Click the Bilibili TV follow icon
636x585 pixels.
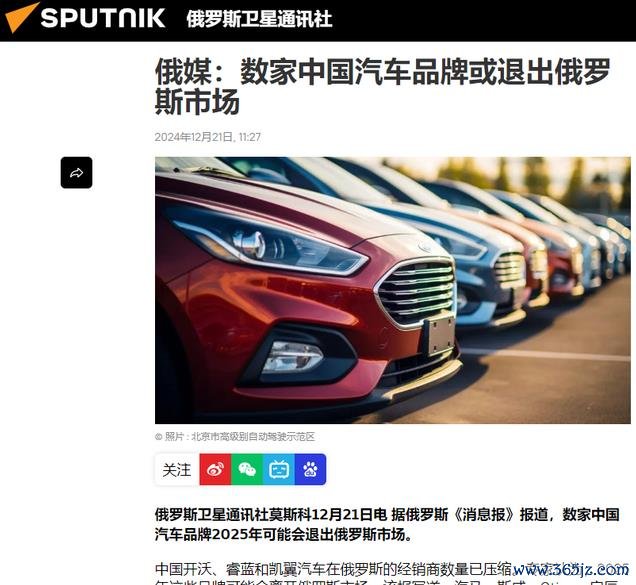click(279, 469)
